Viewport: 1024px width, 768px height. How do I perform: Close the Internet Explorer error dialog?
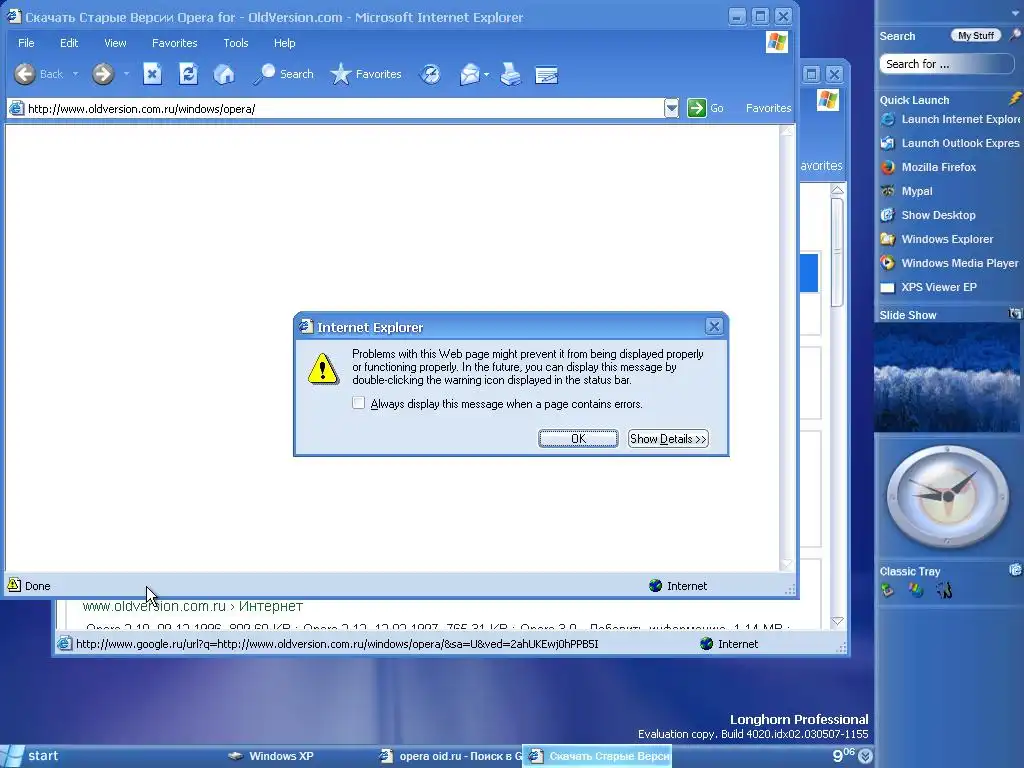(714, 327)
